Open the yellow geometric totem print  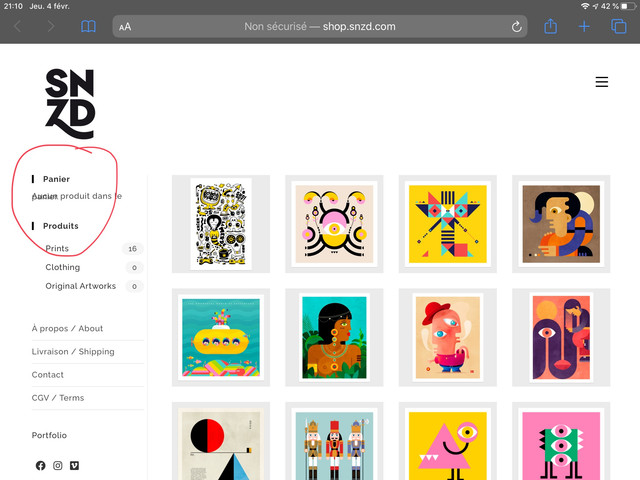(x=448, y=224)
